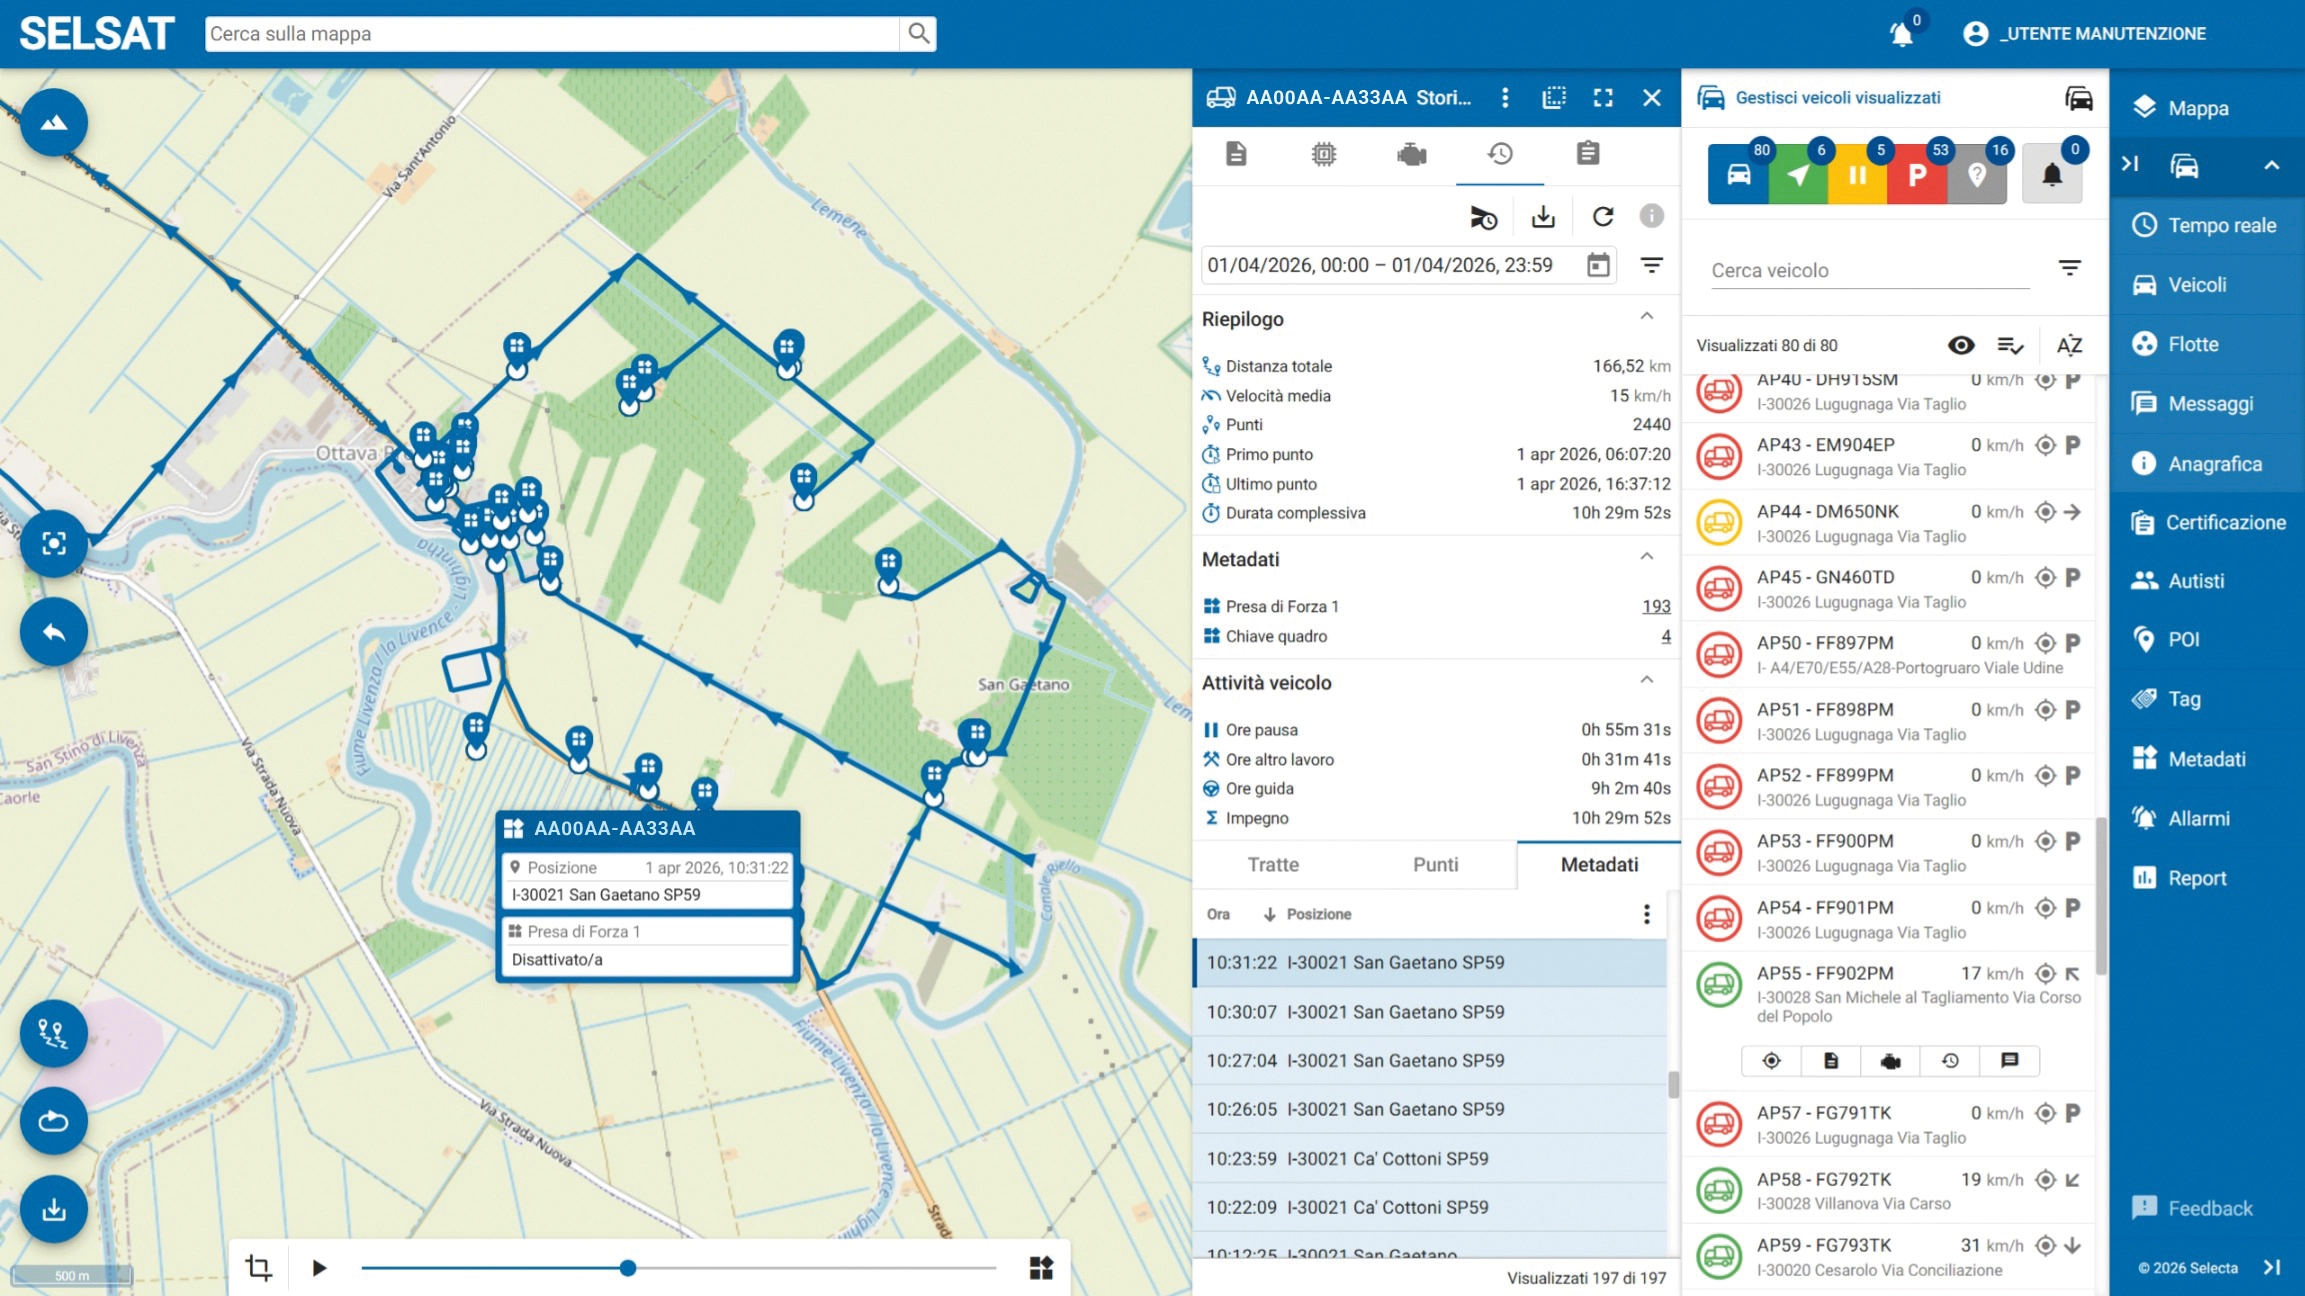Open map layers terrain button
This screenshot has height=1296, width=2305.
[x=54, y=122]
